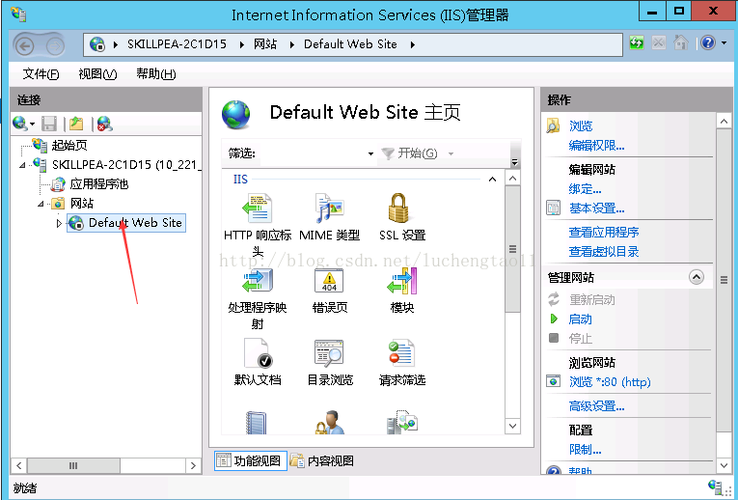Click the green 启动 start arrow icon
Image resolution: width=738 pixels, height=500 pixels.
point(554,319)
